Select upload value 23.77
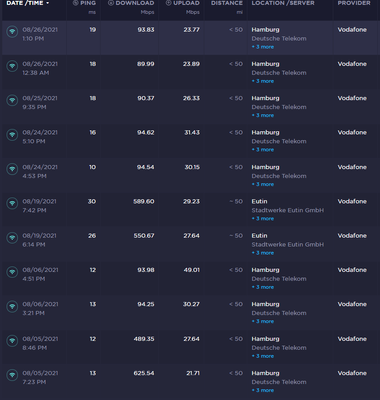 pos(192,30)
